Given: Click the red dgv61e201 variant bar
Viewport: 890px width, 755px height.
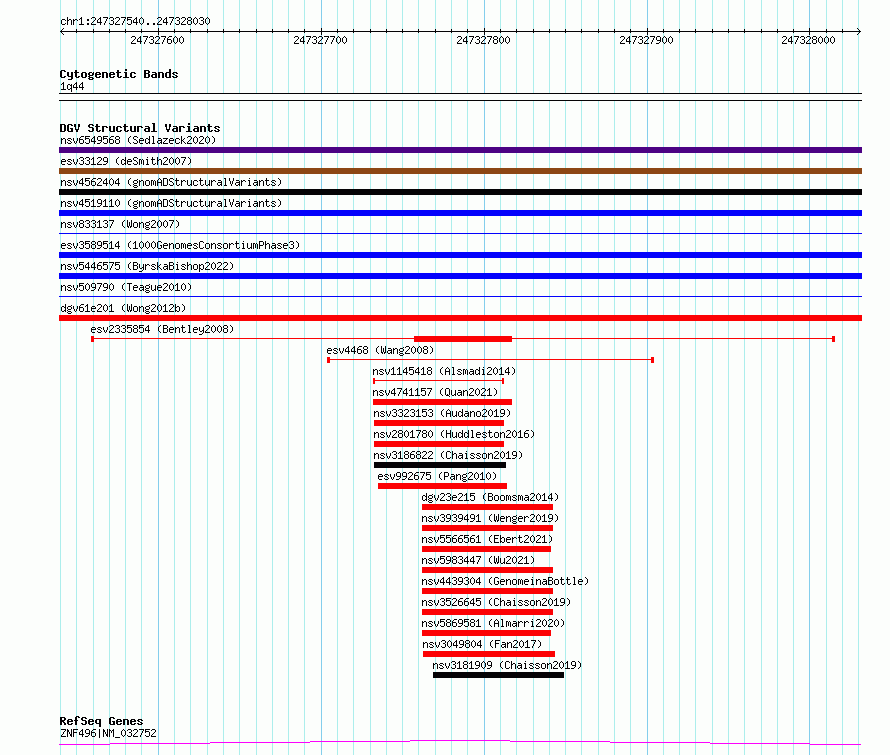Looking at the screenshot, I should pos(460,318).
